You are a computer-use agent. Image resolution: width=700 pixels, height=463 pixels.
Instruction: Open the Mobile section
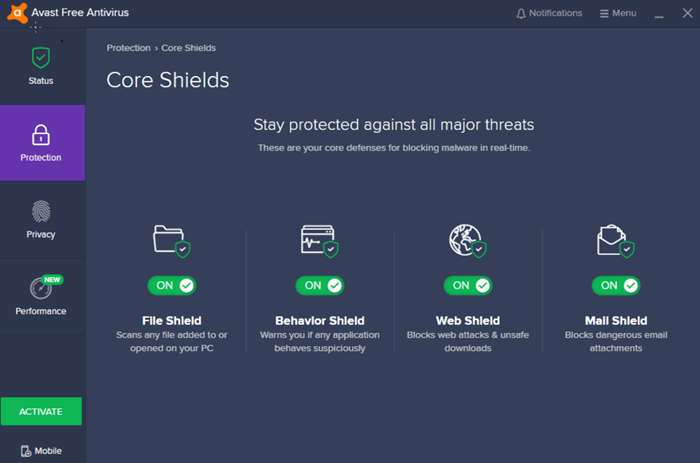click(41, 451)
